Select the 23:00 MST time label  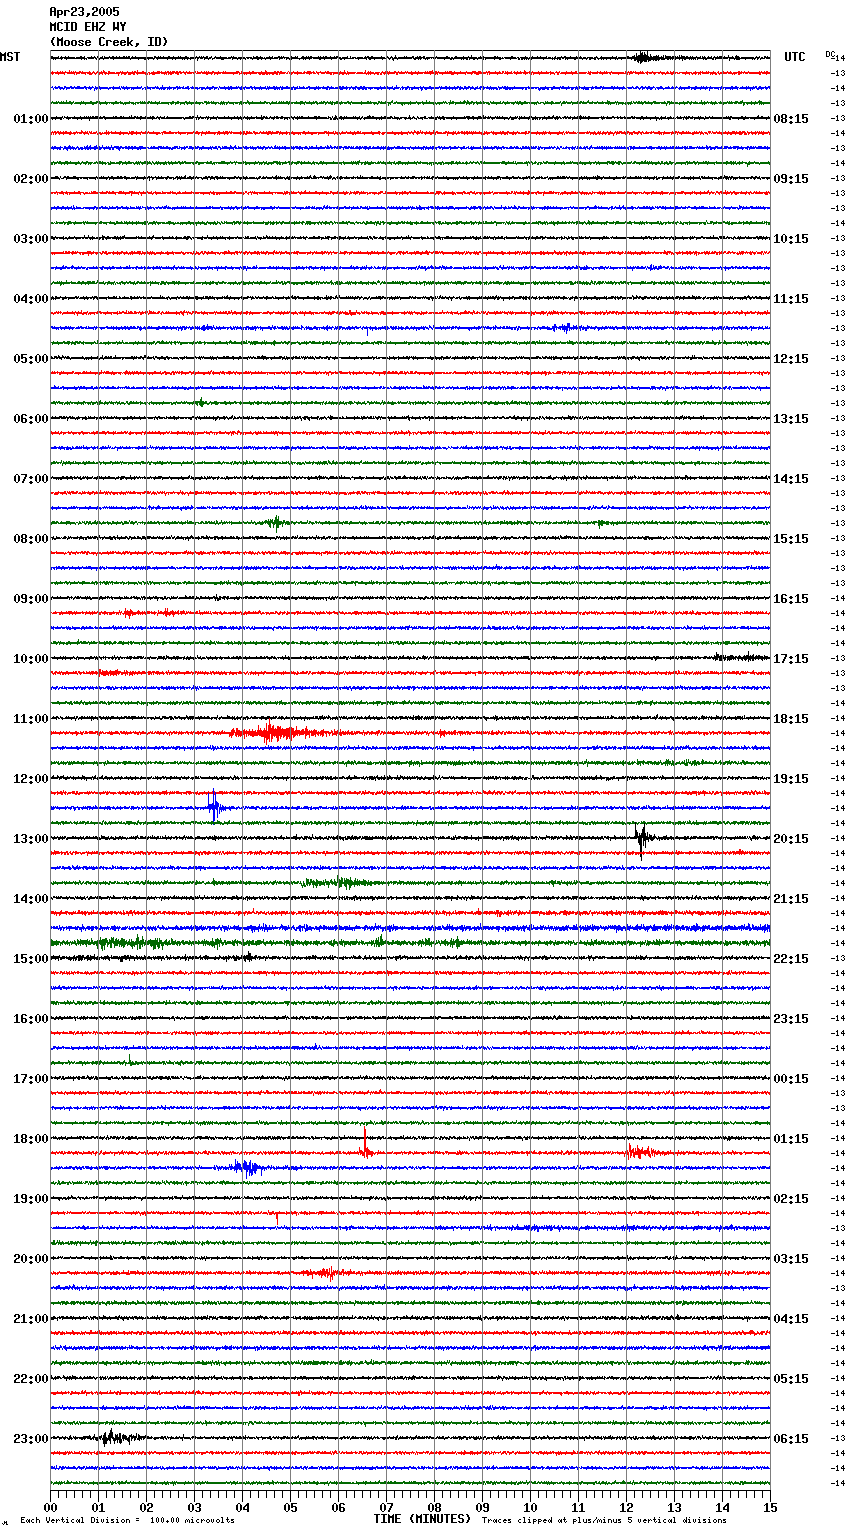pos(31,1439)
